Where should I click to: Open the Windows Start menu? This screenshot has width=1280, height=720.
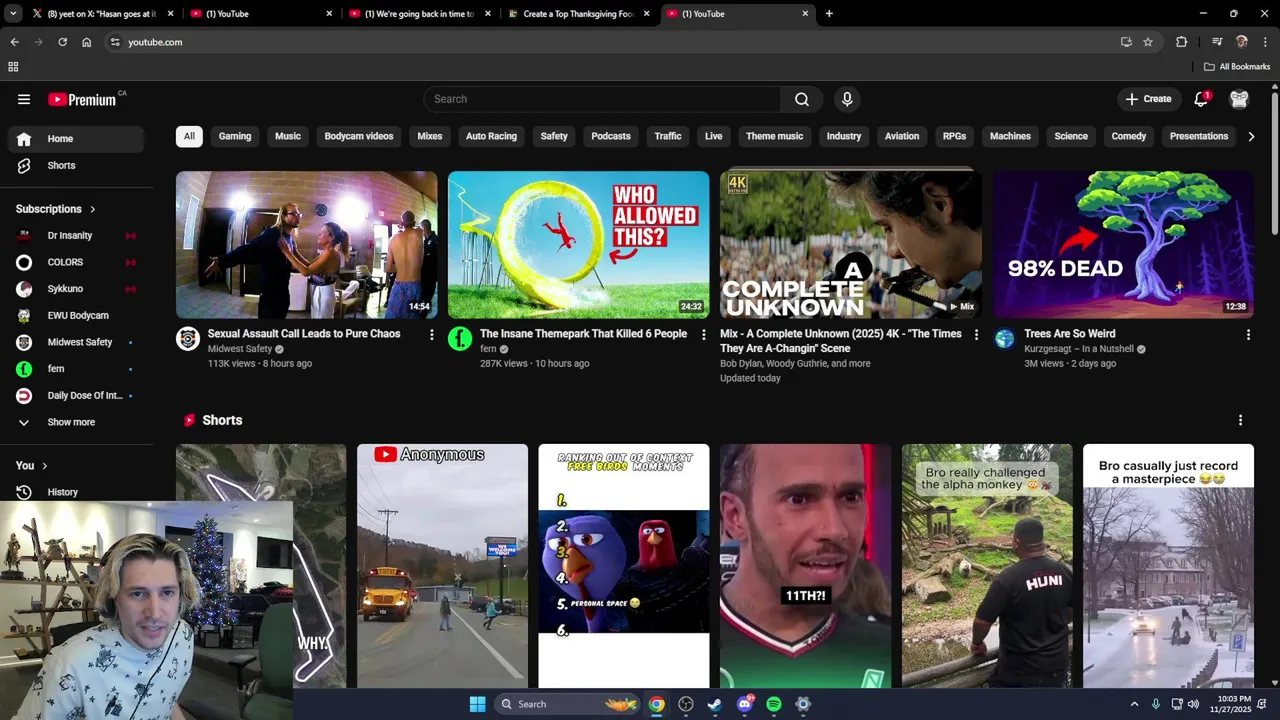pyautogui.click(x=477, y=704)
